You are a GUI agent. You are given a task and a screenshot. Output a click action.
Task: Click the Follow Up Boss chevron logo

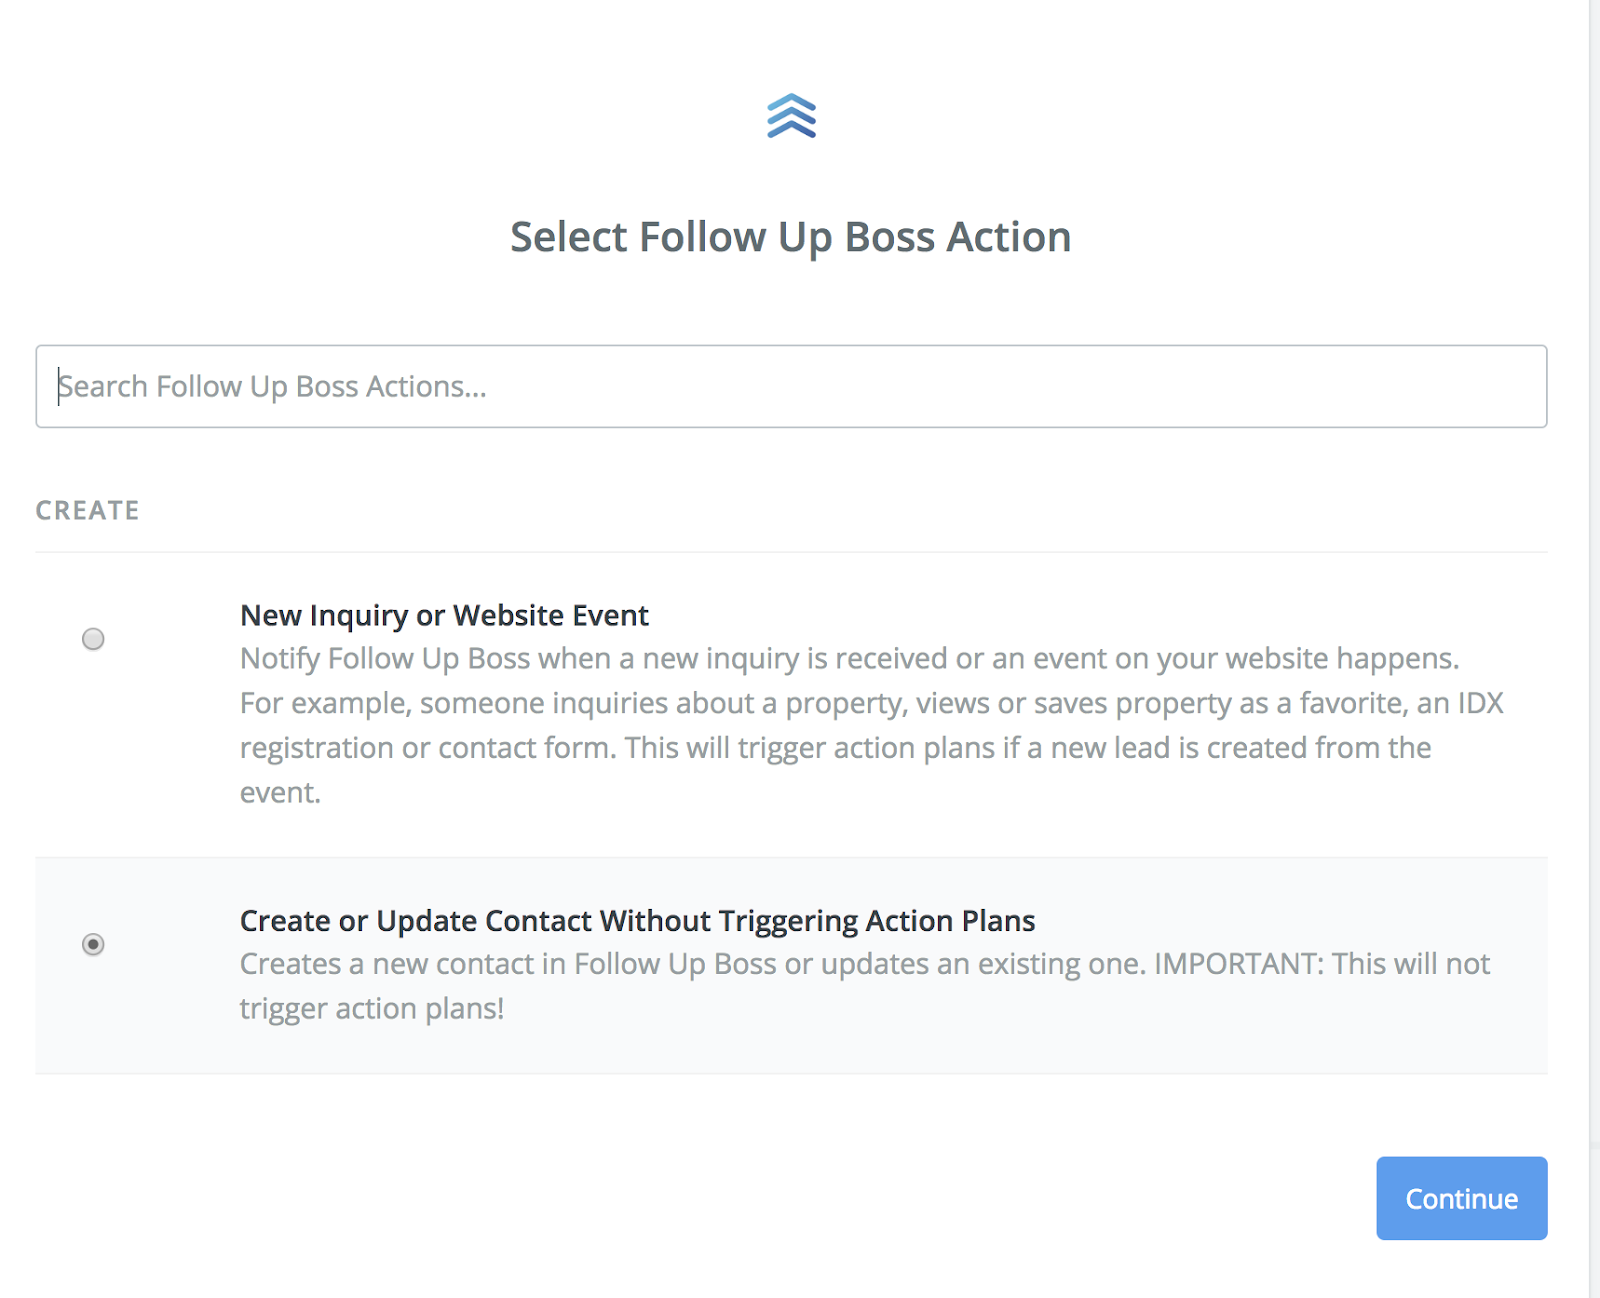pyautogui.click(x=791, y=116)
